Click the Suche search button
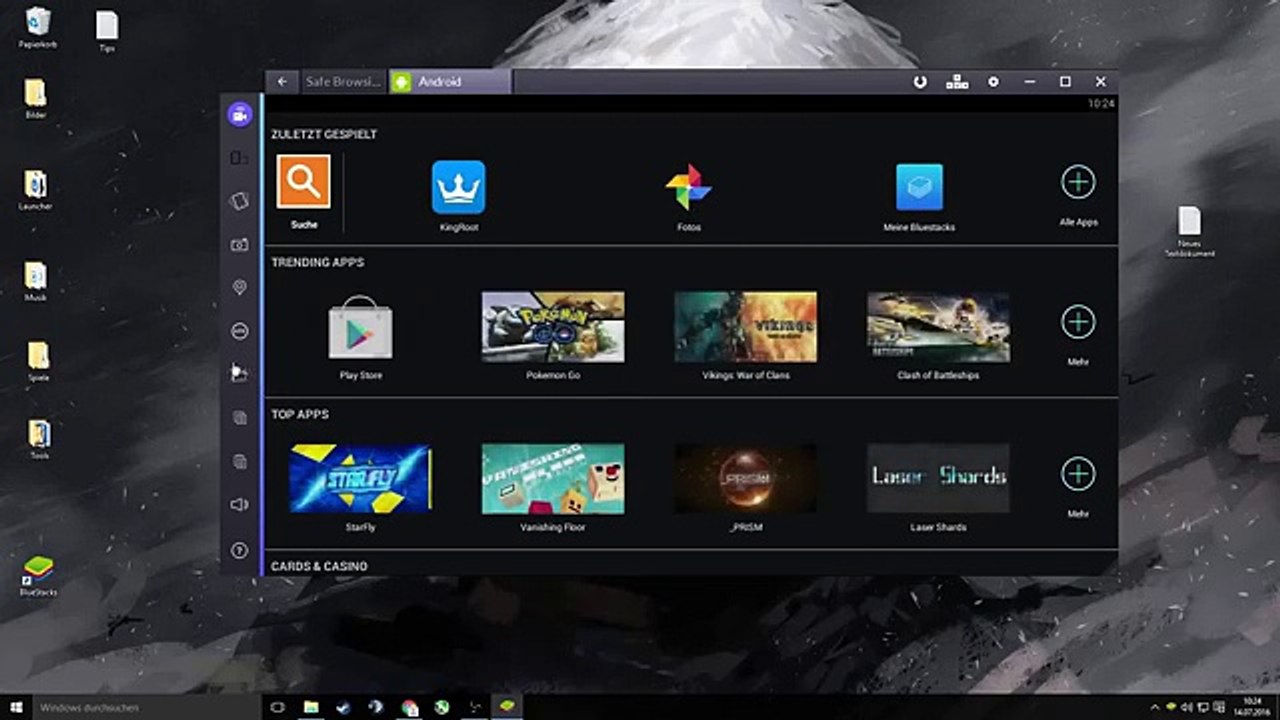The width and height of the screenshot is (1280, 720). [304, 182]
